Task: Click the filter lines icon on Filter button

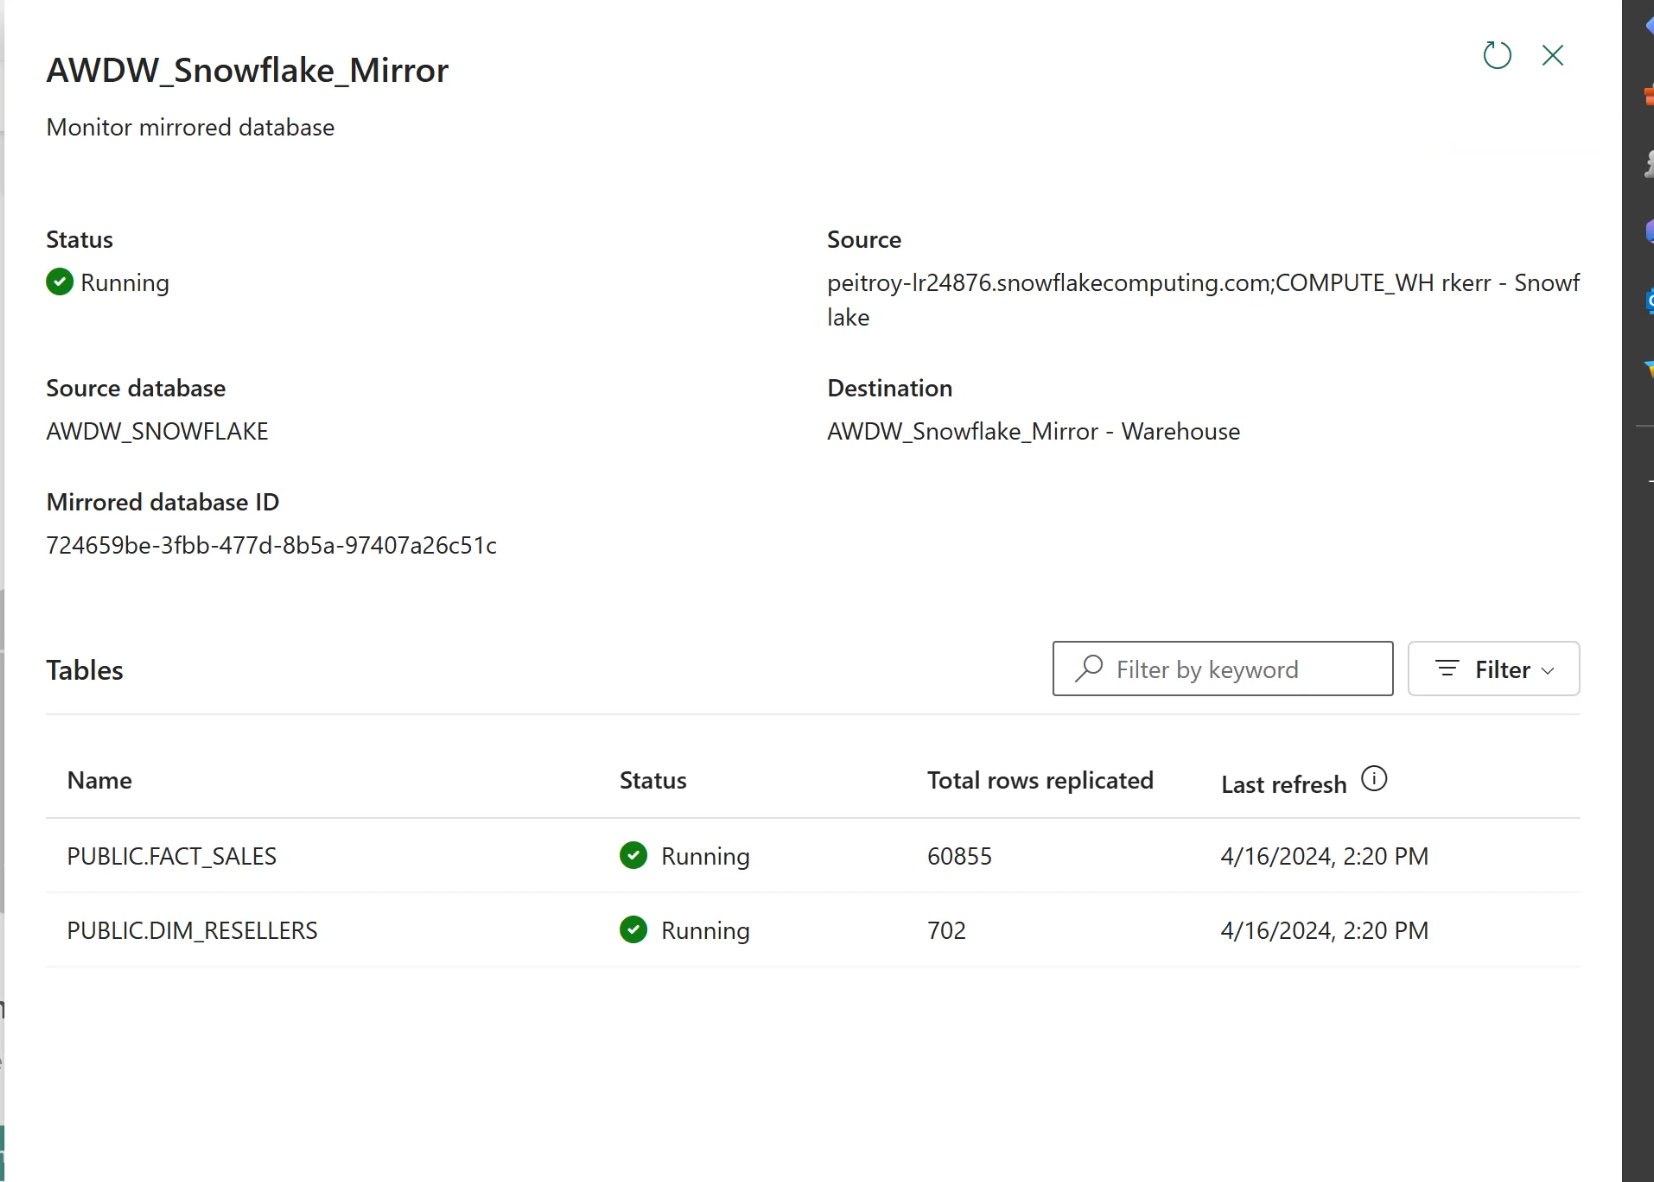Action: tap(1447, 668)
